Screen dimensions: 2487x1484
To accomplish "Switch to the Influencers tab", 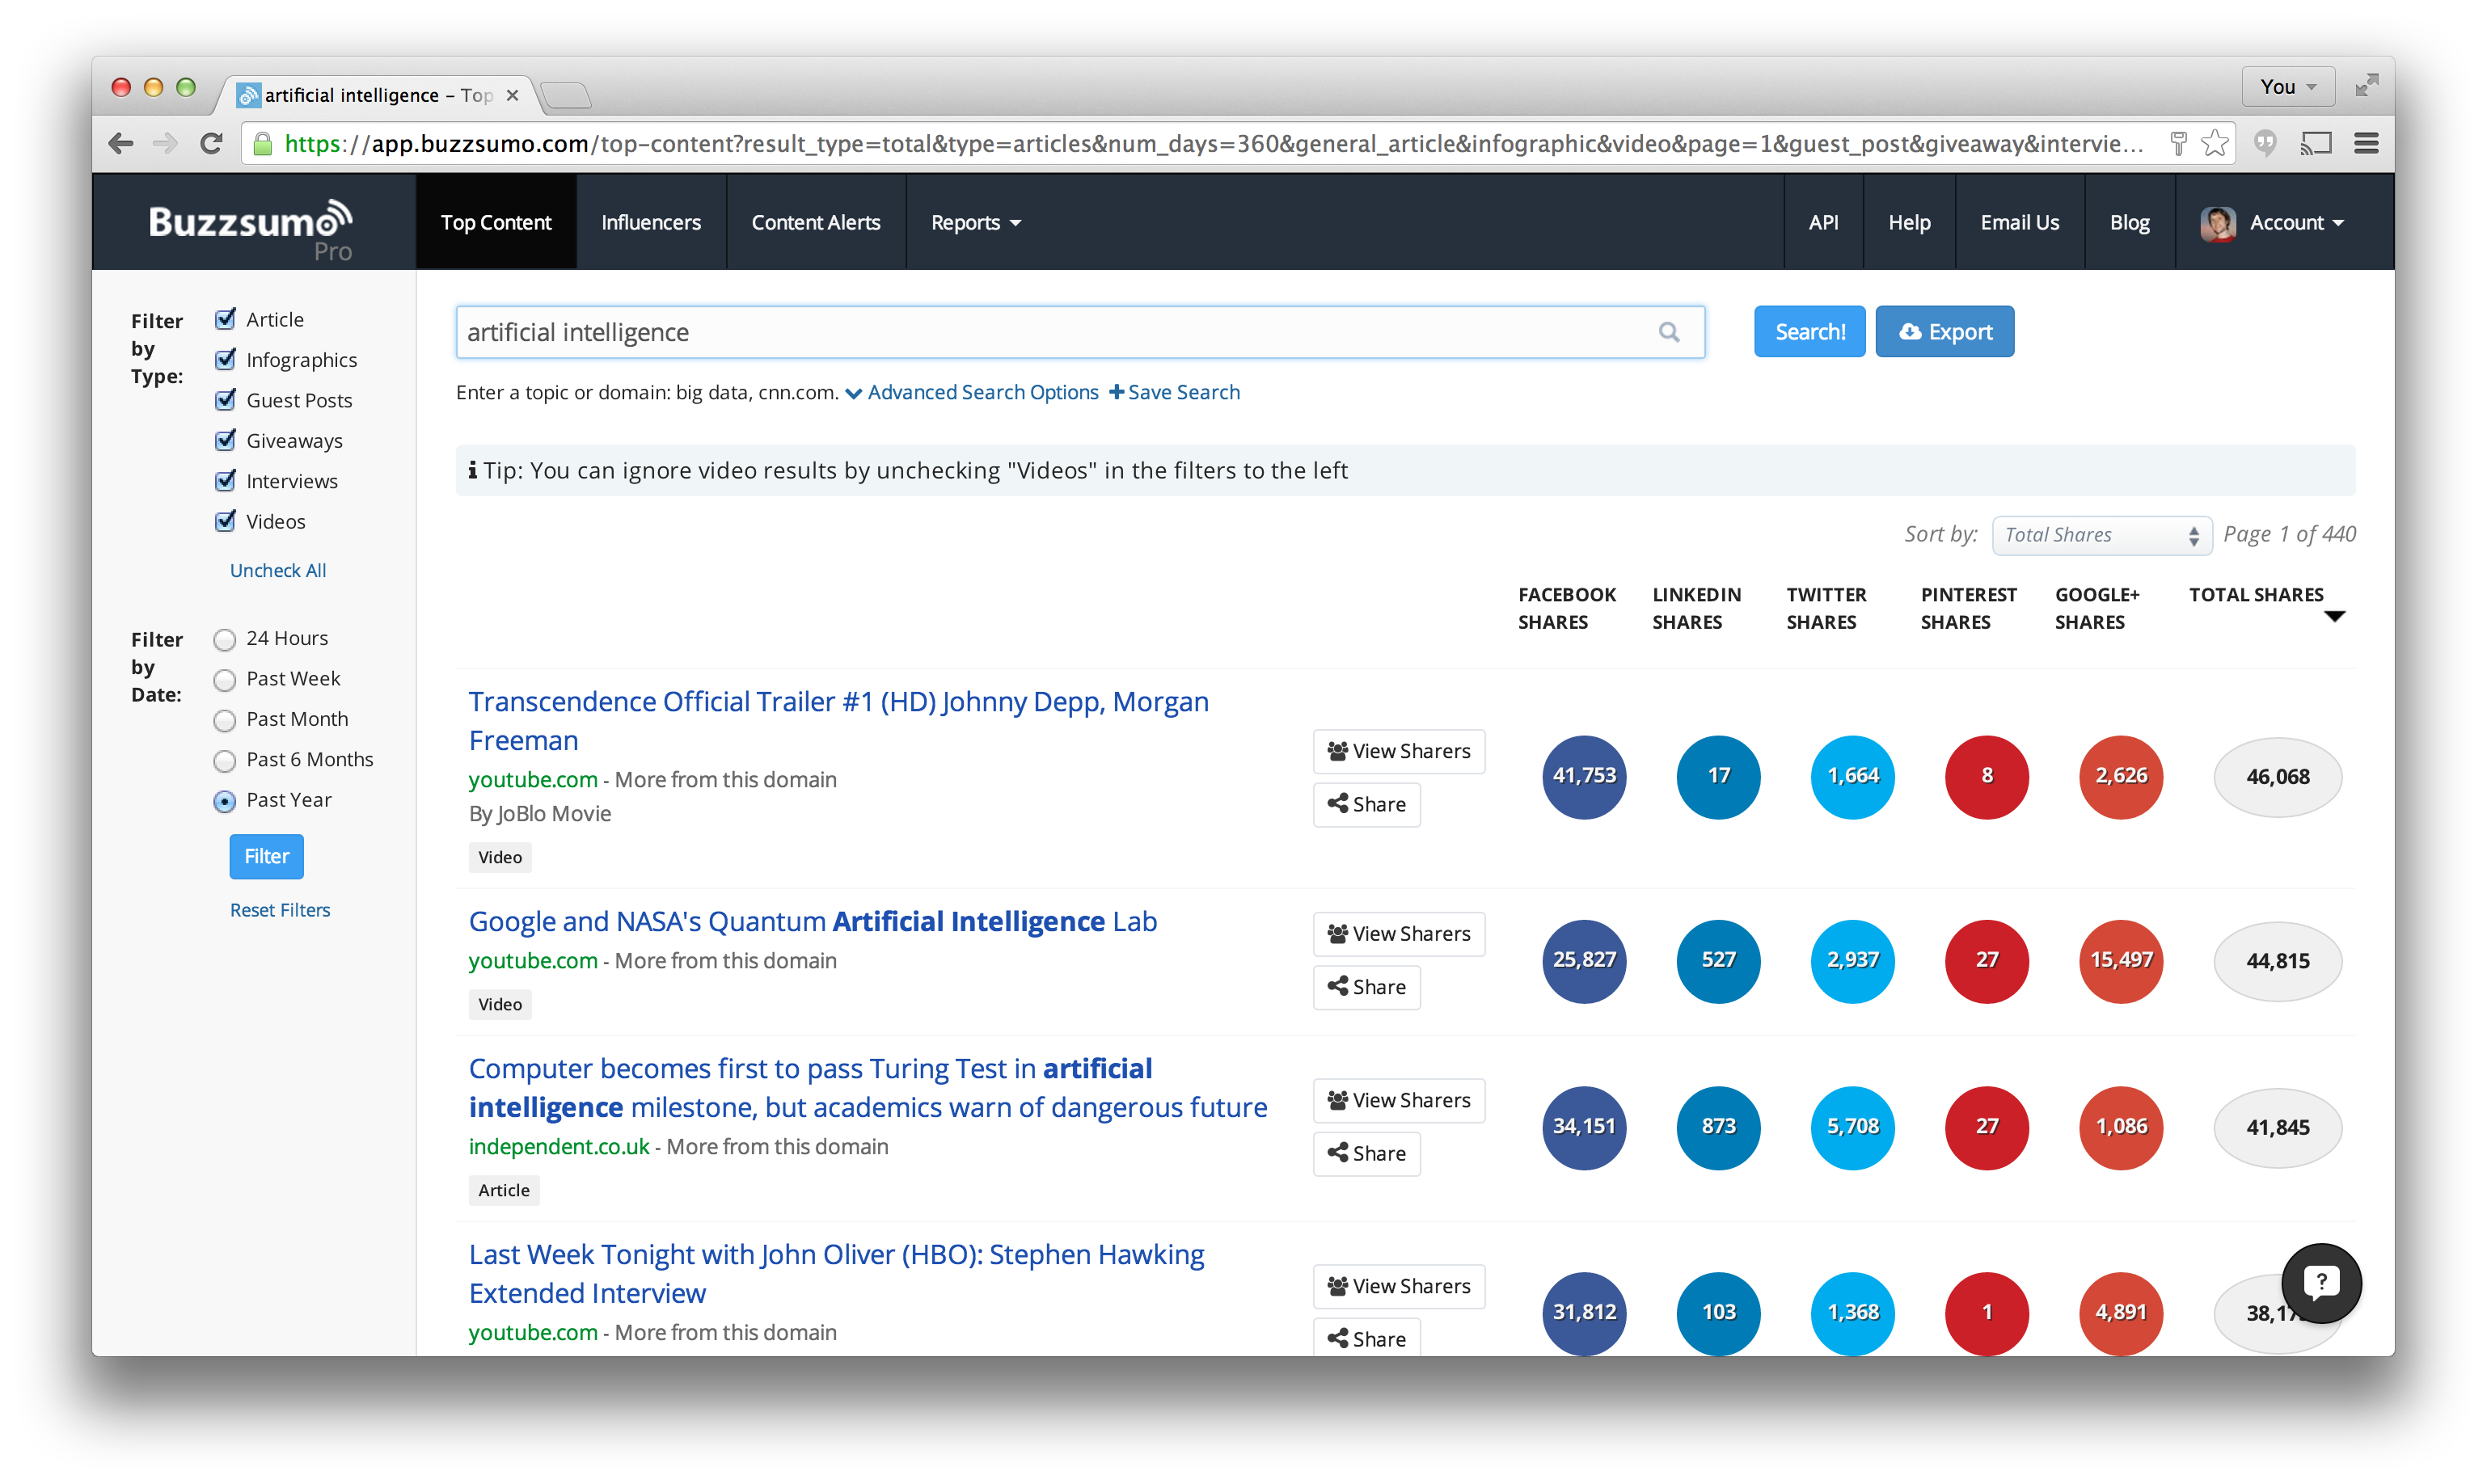I will pos(650,222).
